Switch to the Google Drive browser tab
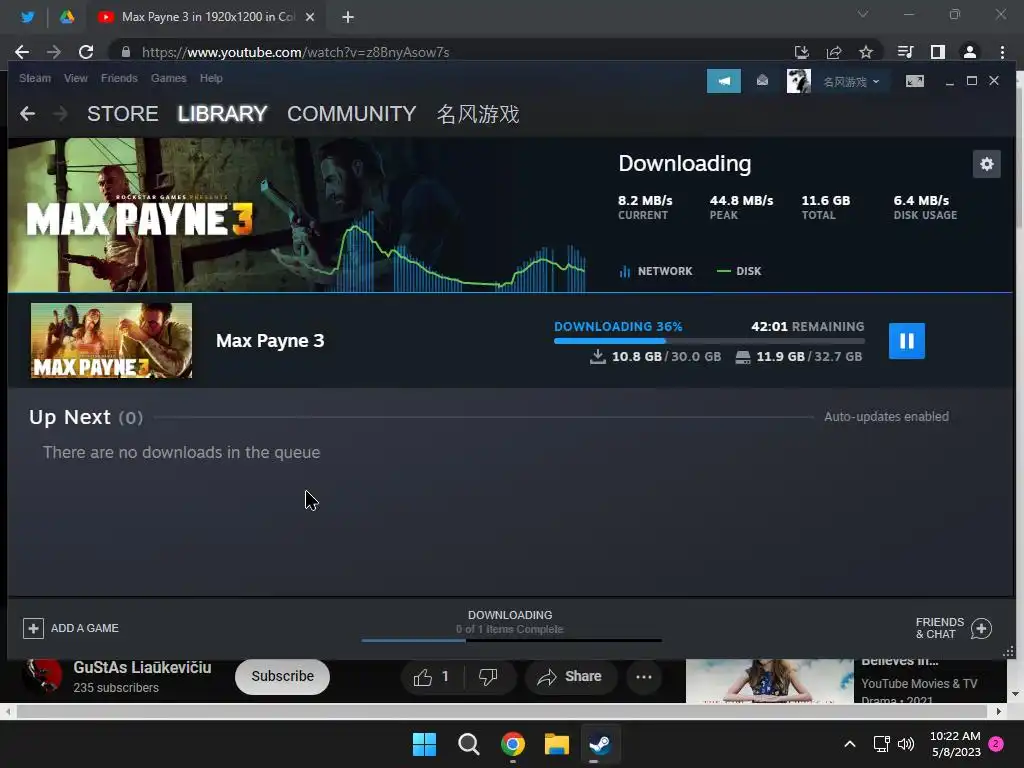This screenshot has width=1024, height=768. [67, 17]
